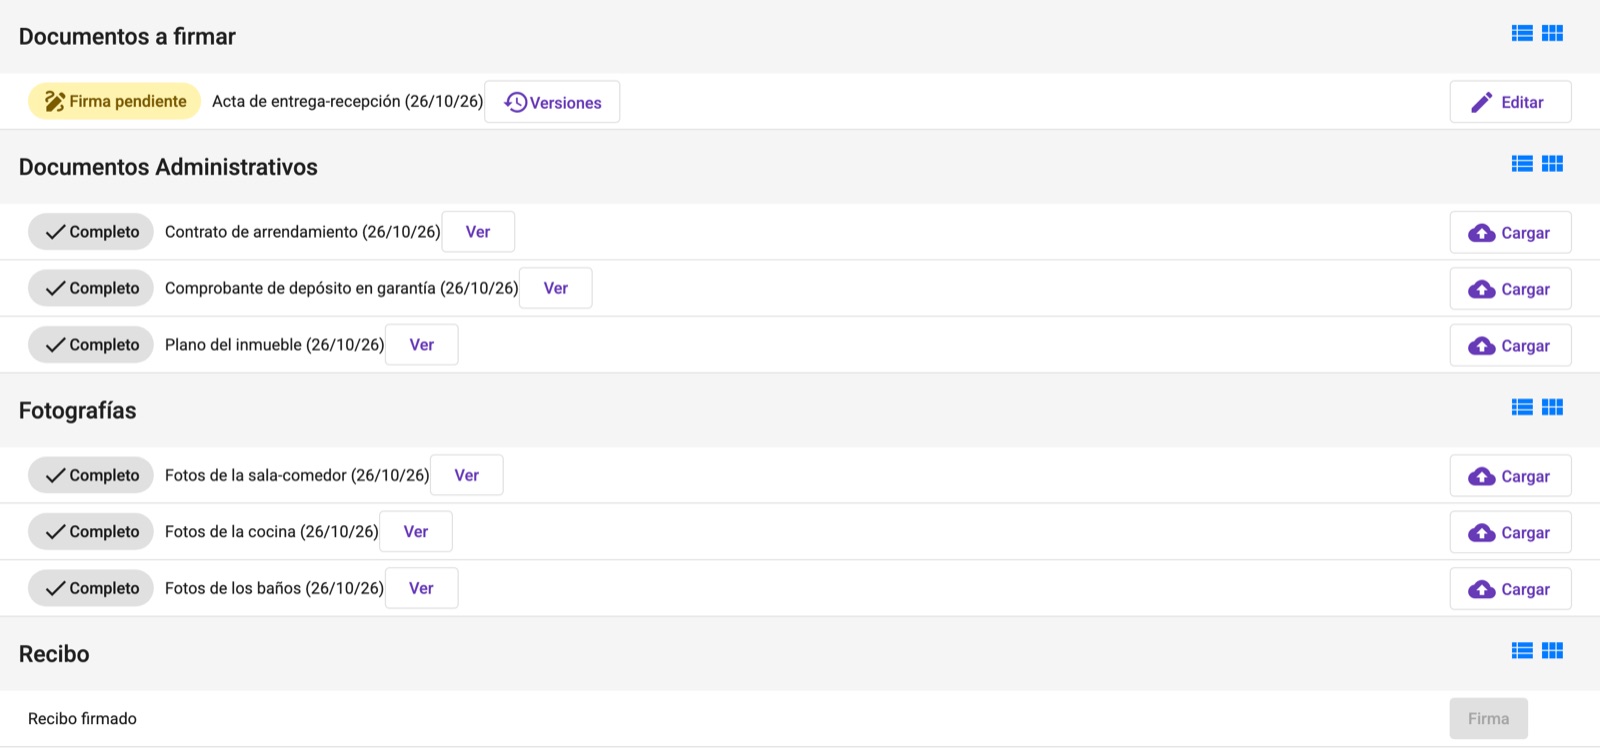The width and height of the screenshot is (1600, 748).
Task: Open Versiones for Acta de entrega-recepción
Action: click(552, 102)
